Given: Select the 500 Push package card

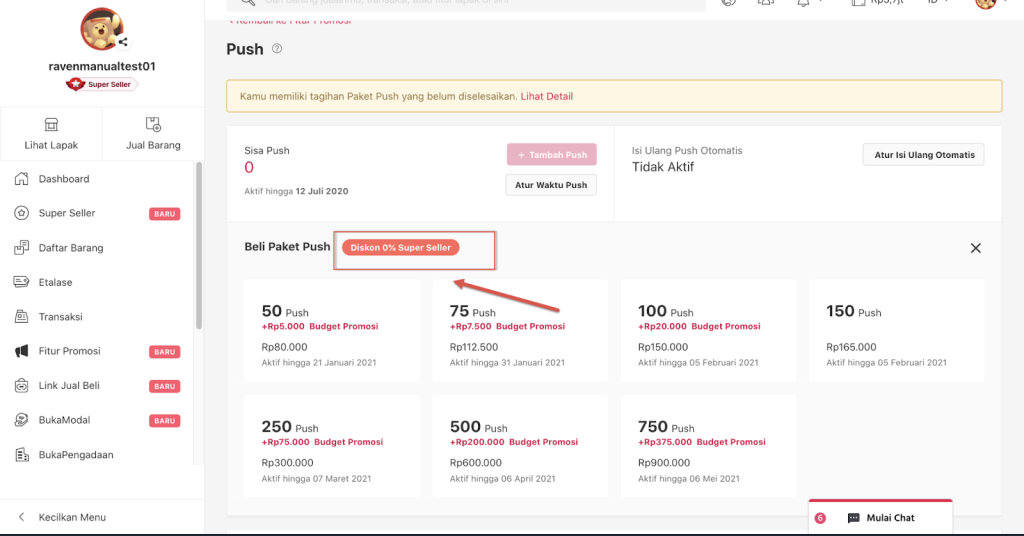Looking at the screenshot, I should point(520,446).
